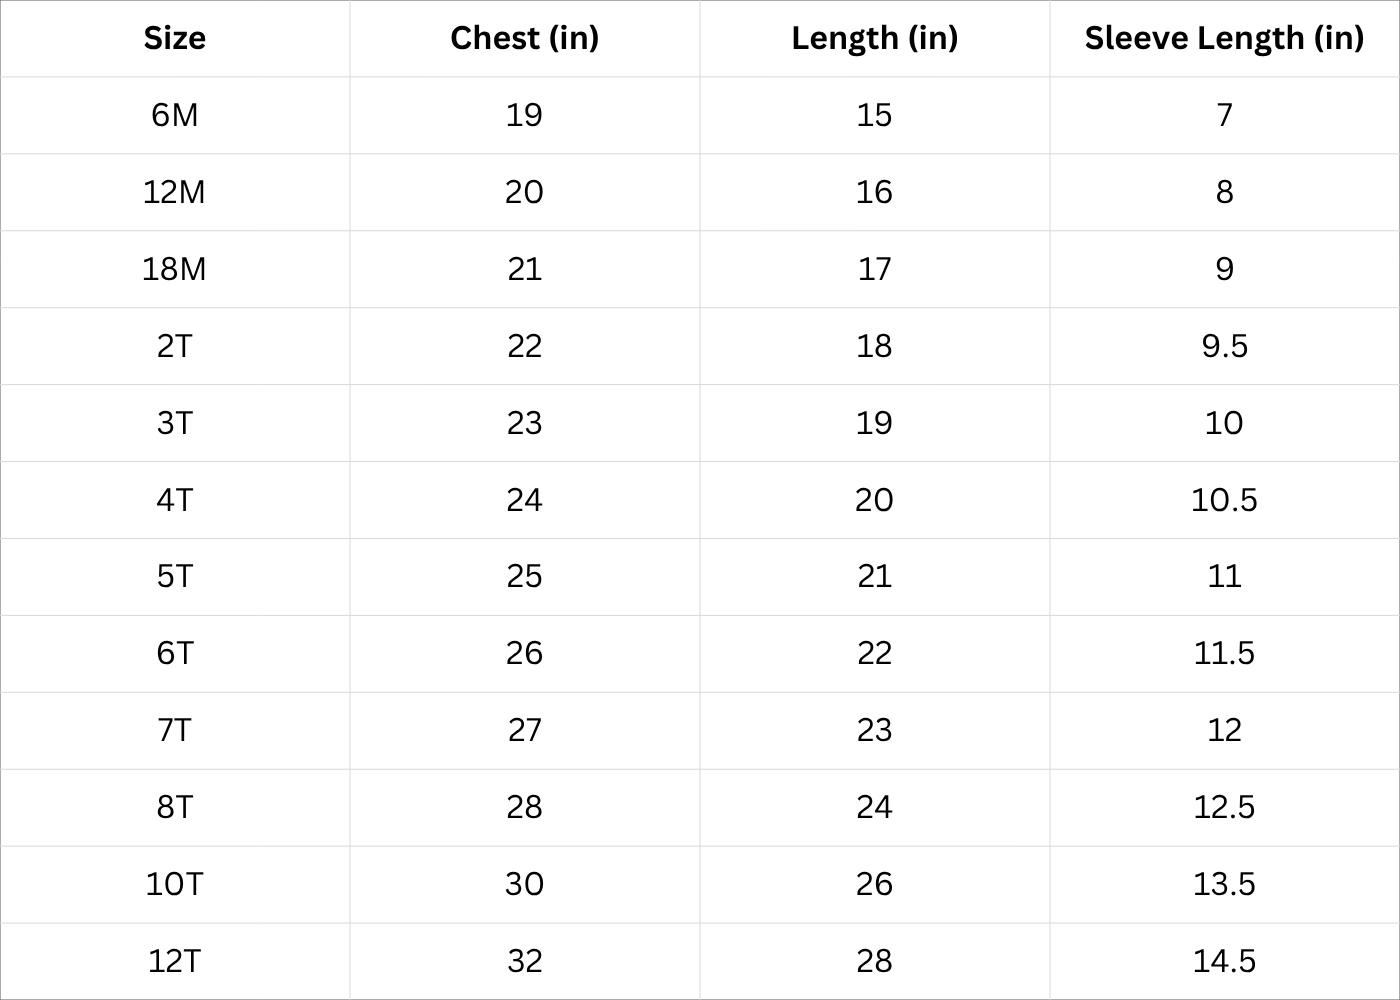Viewport: 1400px width, 1000px height.
Task: Click the Chest (in) column header
Action: 524,38
